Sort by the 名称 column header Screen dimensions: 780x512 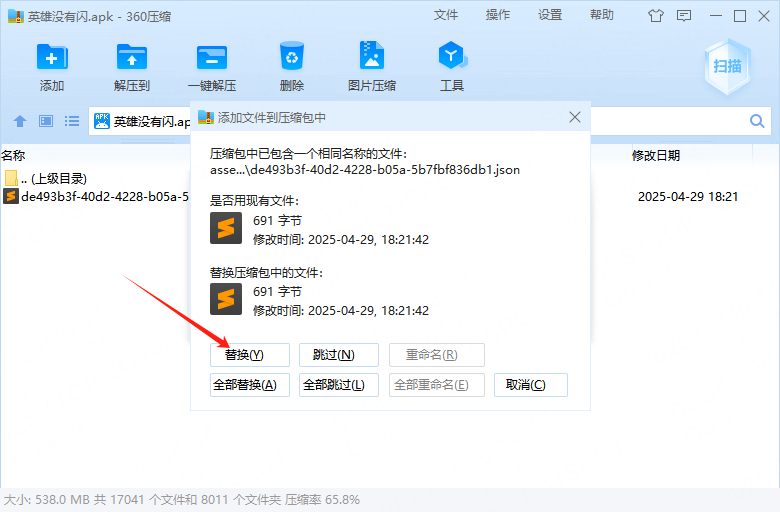[13, 156]
